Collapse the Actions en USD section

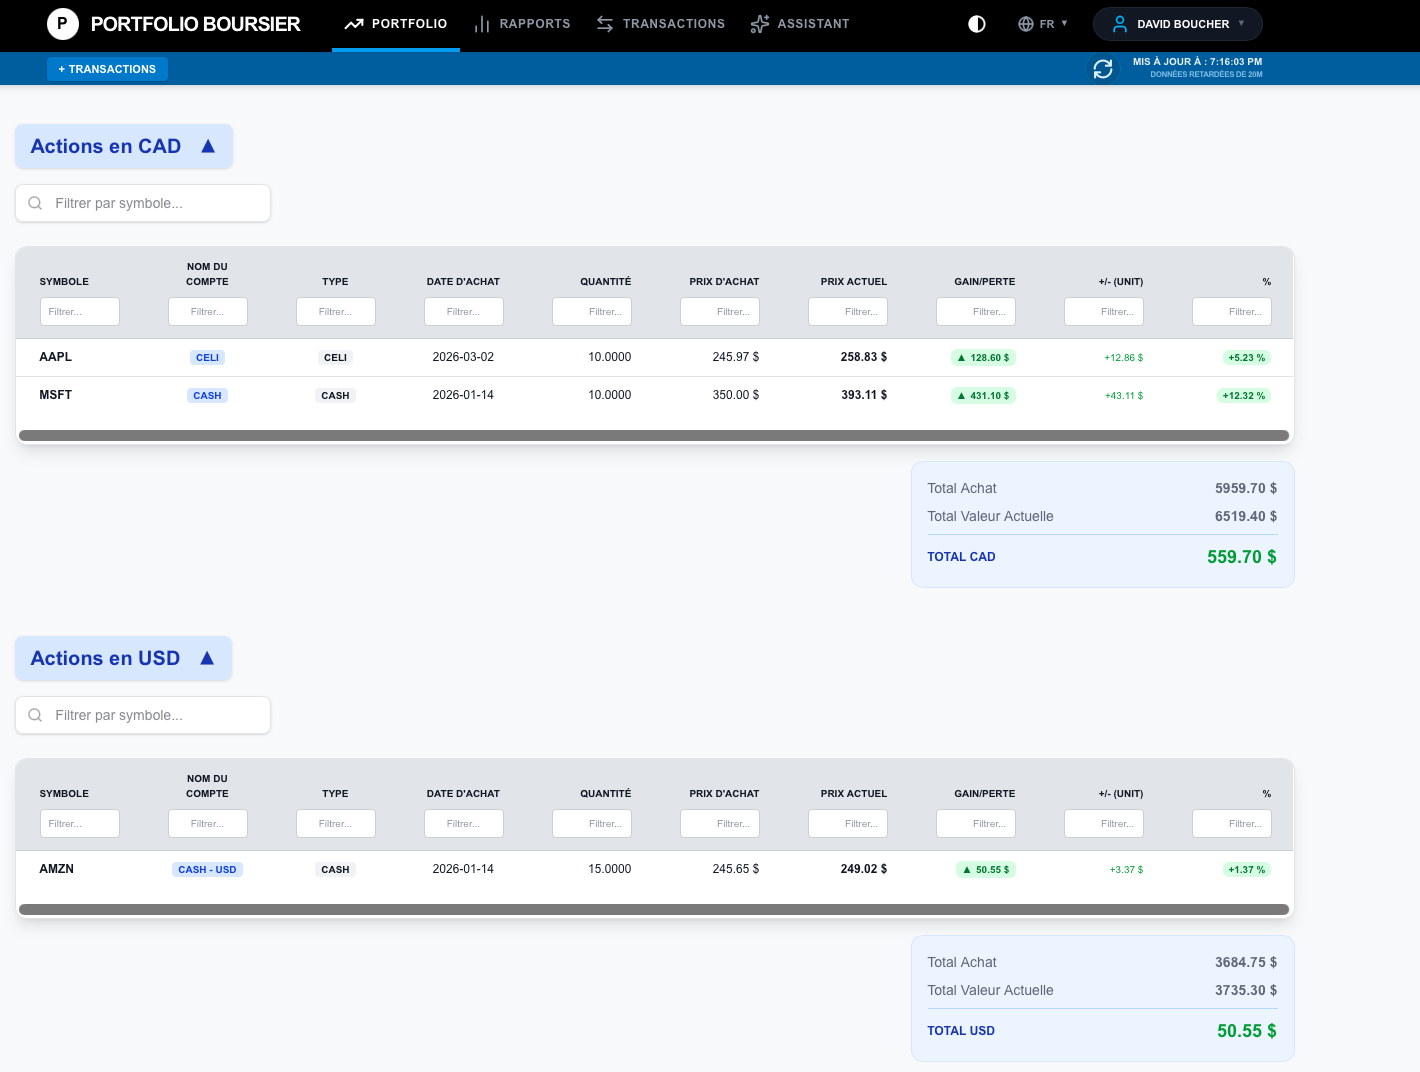[x=207, y=657]
